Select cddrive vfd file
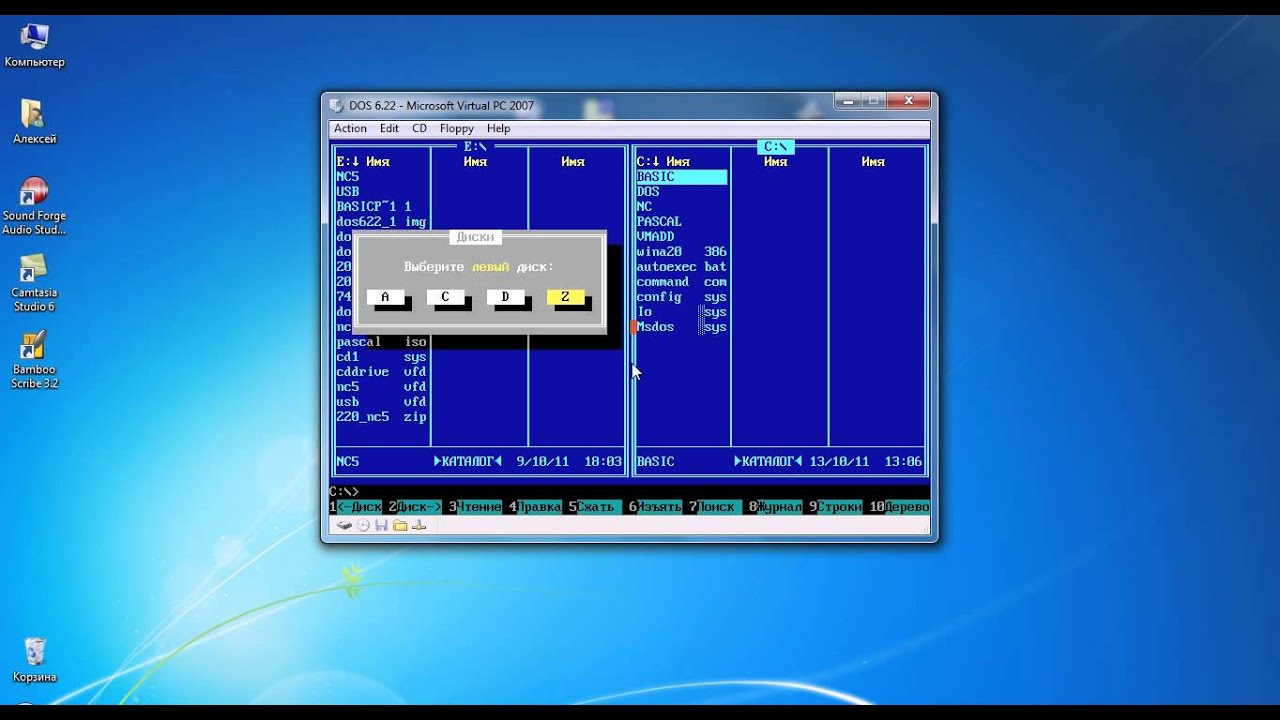This screenshot has height=720, width=1280. [x=382, y=372]
